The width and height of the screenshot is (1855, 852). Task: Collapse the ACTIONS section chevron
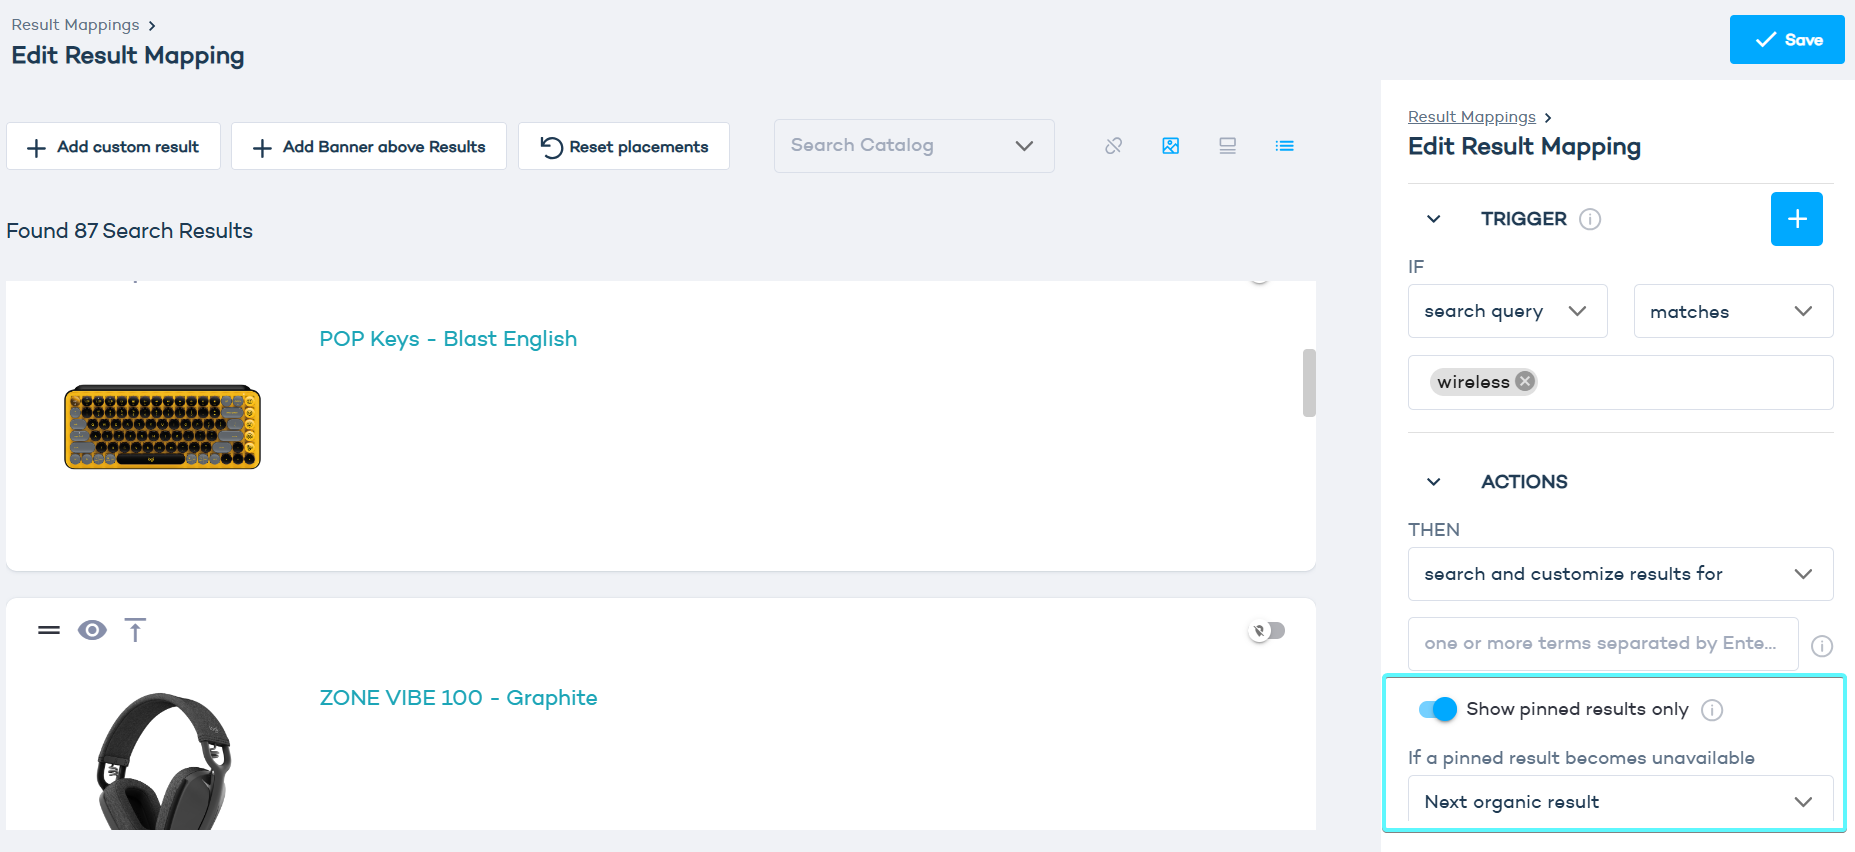coord(1433,482)
